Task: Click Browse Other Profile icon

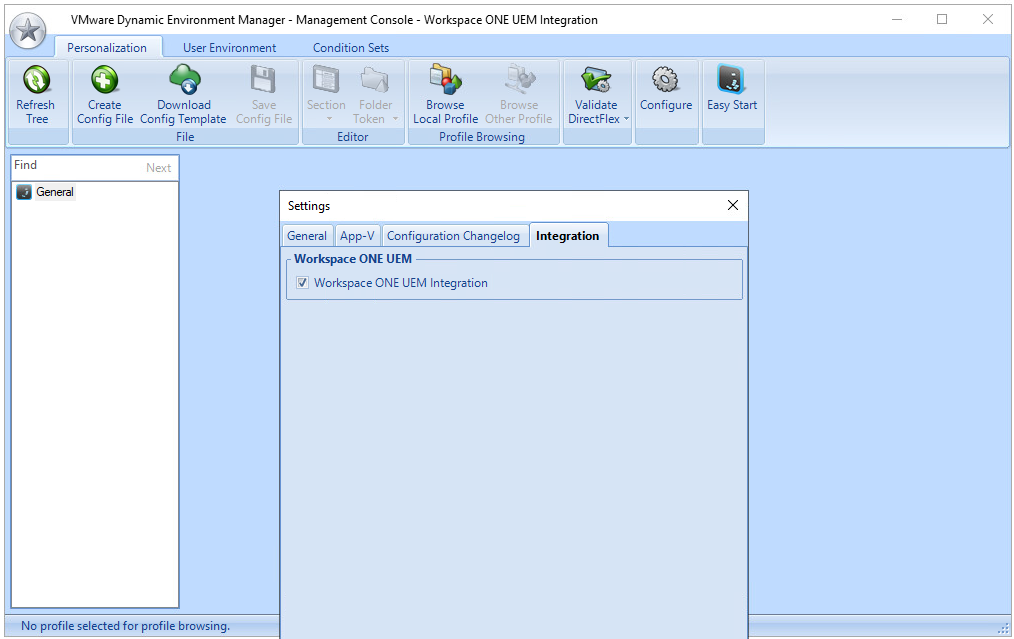Action: pos(520,80)
